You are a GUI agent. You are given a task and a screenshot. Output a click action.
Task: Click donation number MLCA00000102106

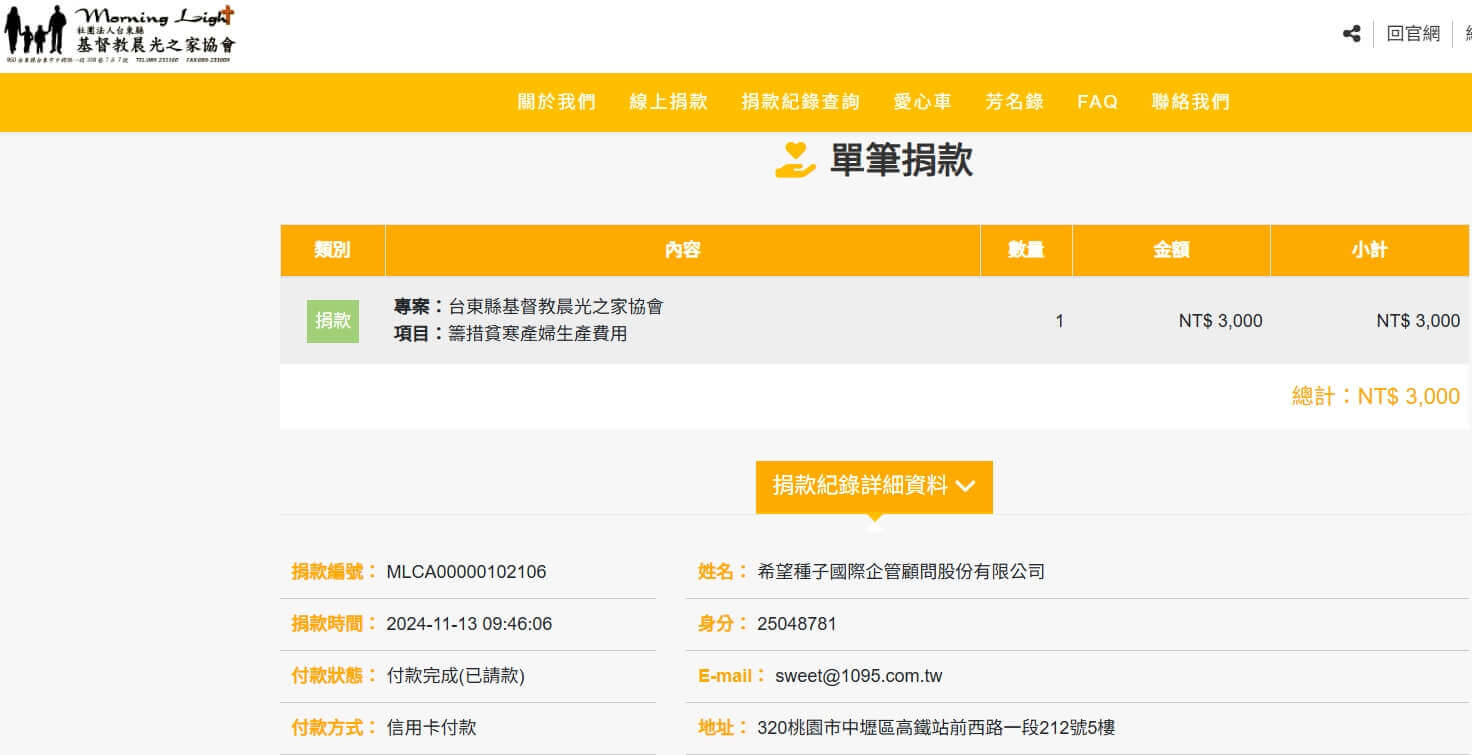(x=466, y=572)
